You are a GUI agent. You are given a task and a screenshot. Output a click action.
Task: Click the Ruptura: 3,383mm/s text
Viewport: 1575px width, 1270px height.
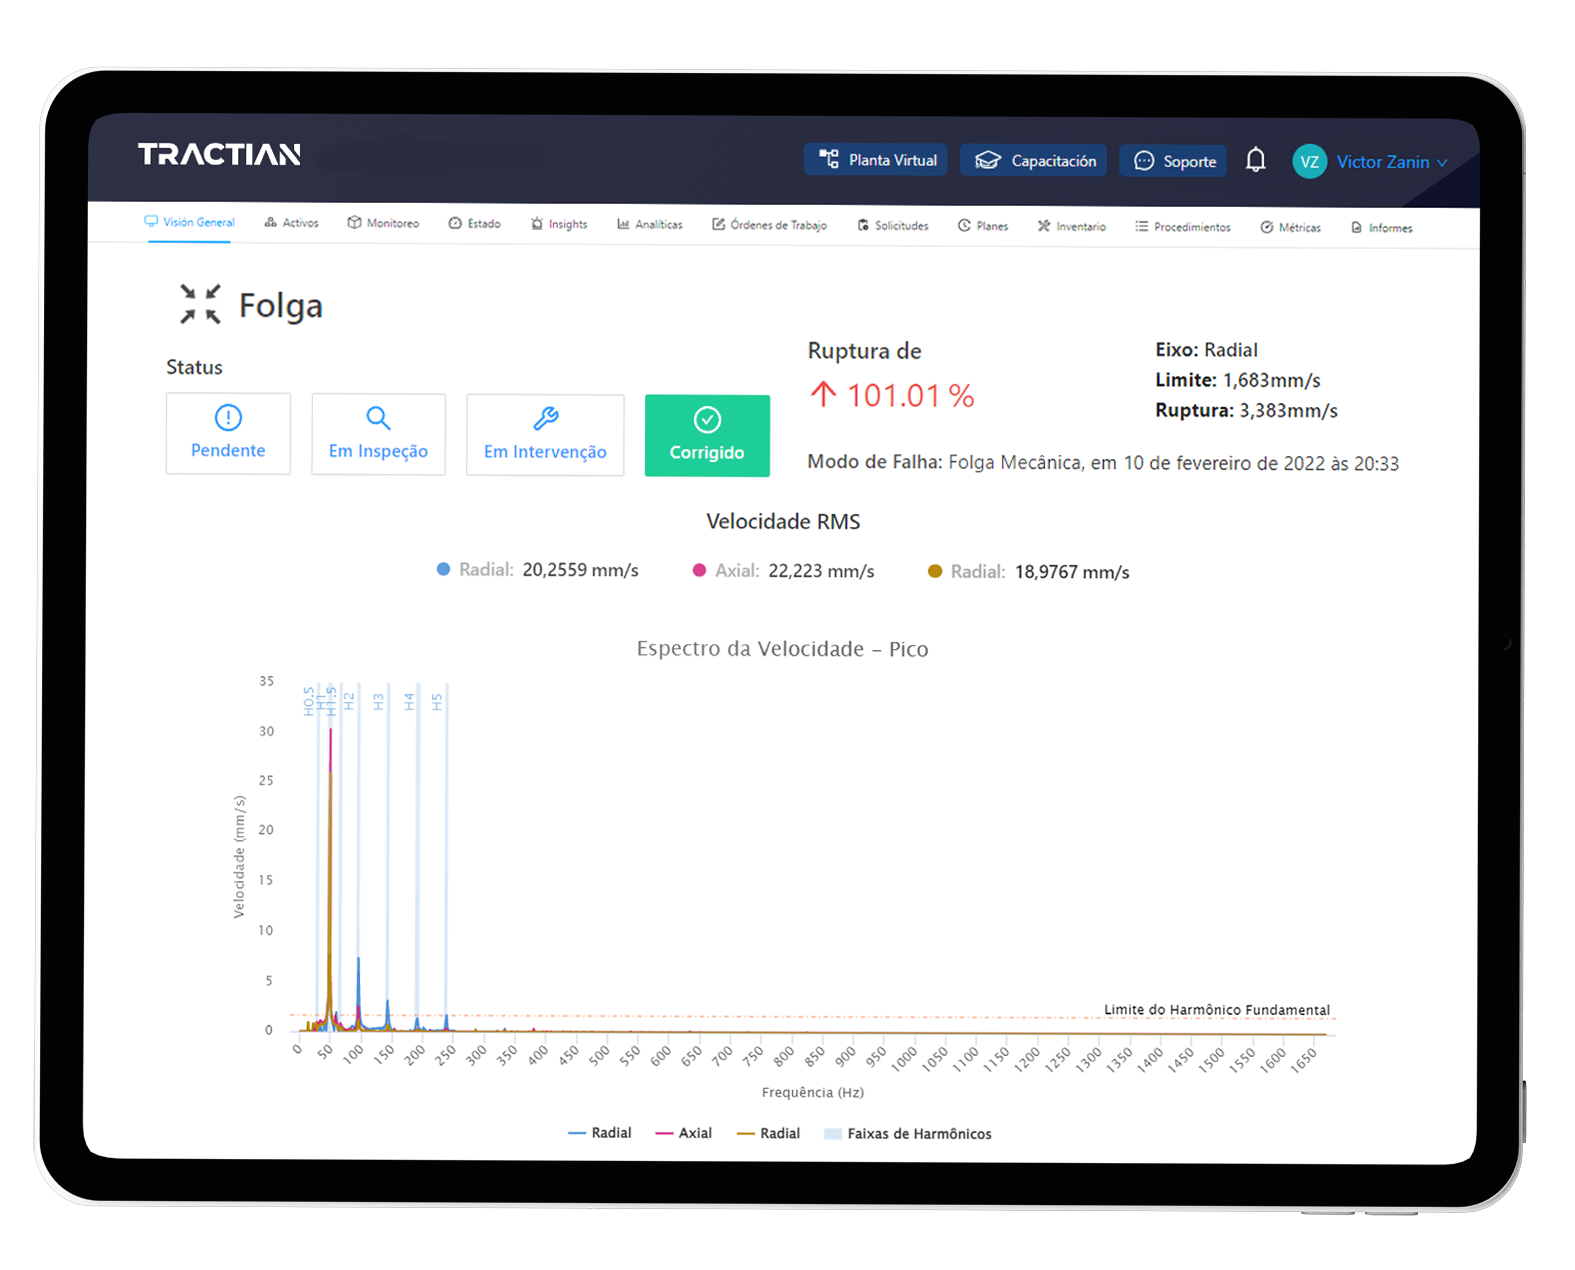click(1246, 410)
